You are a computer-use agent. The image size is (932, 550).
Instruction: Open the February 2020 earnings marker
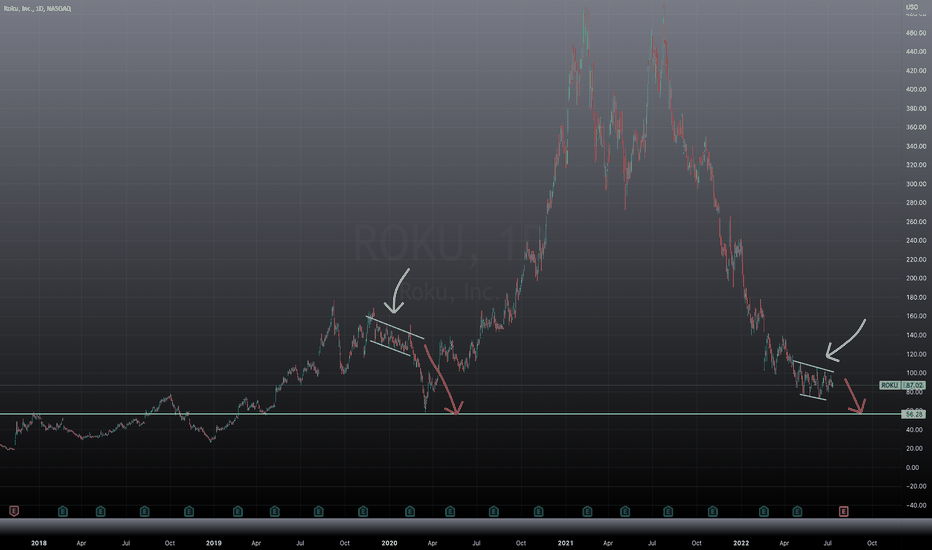pos(410,511)
